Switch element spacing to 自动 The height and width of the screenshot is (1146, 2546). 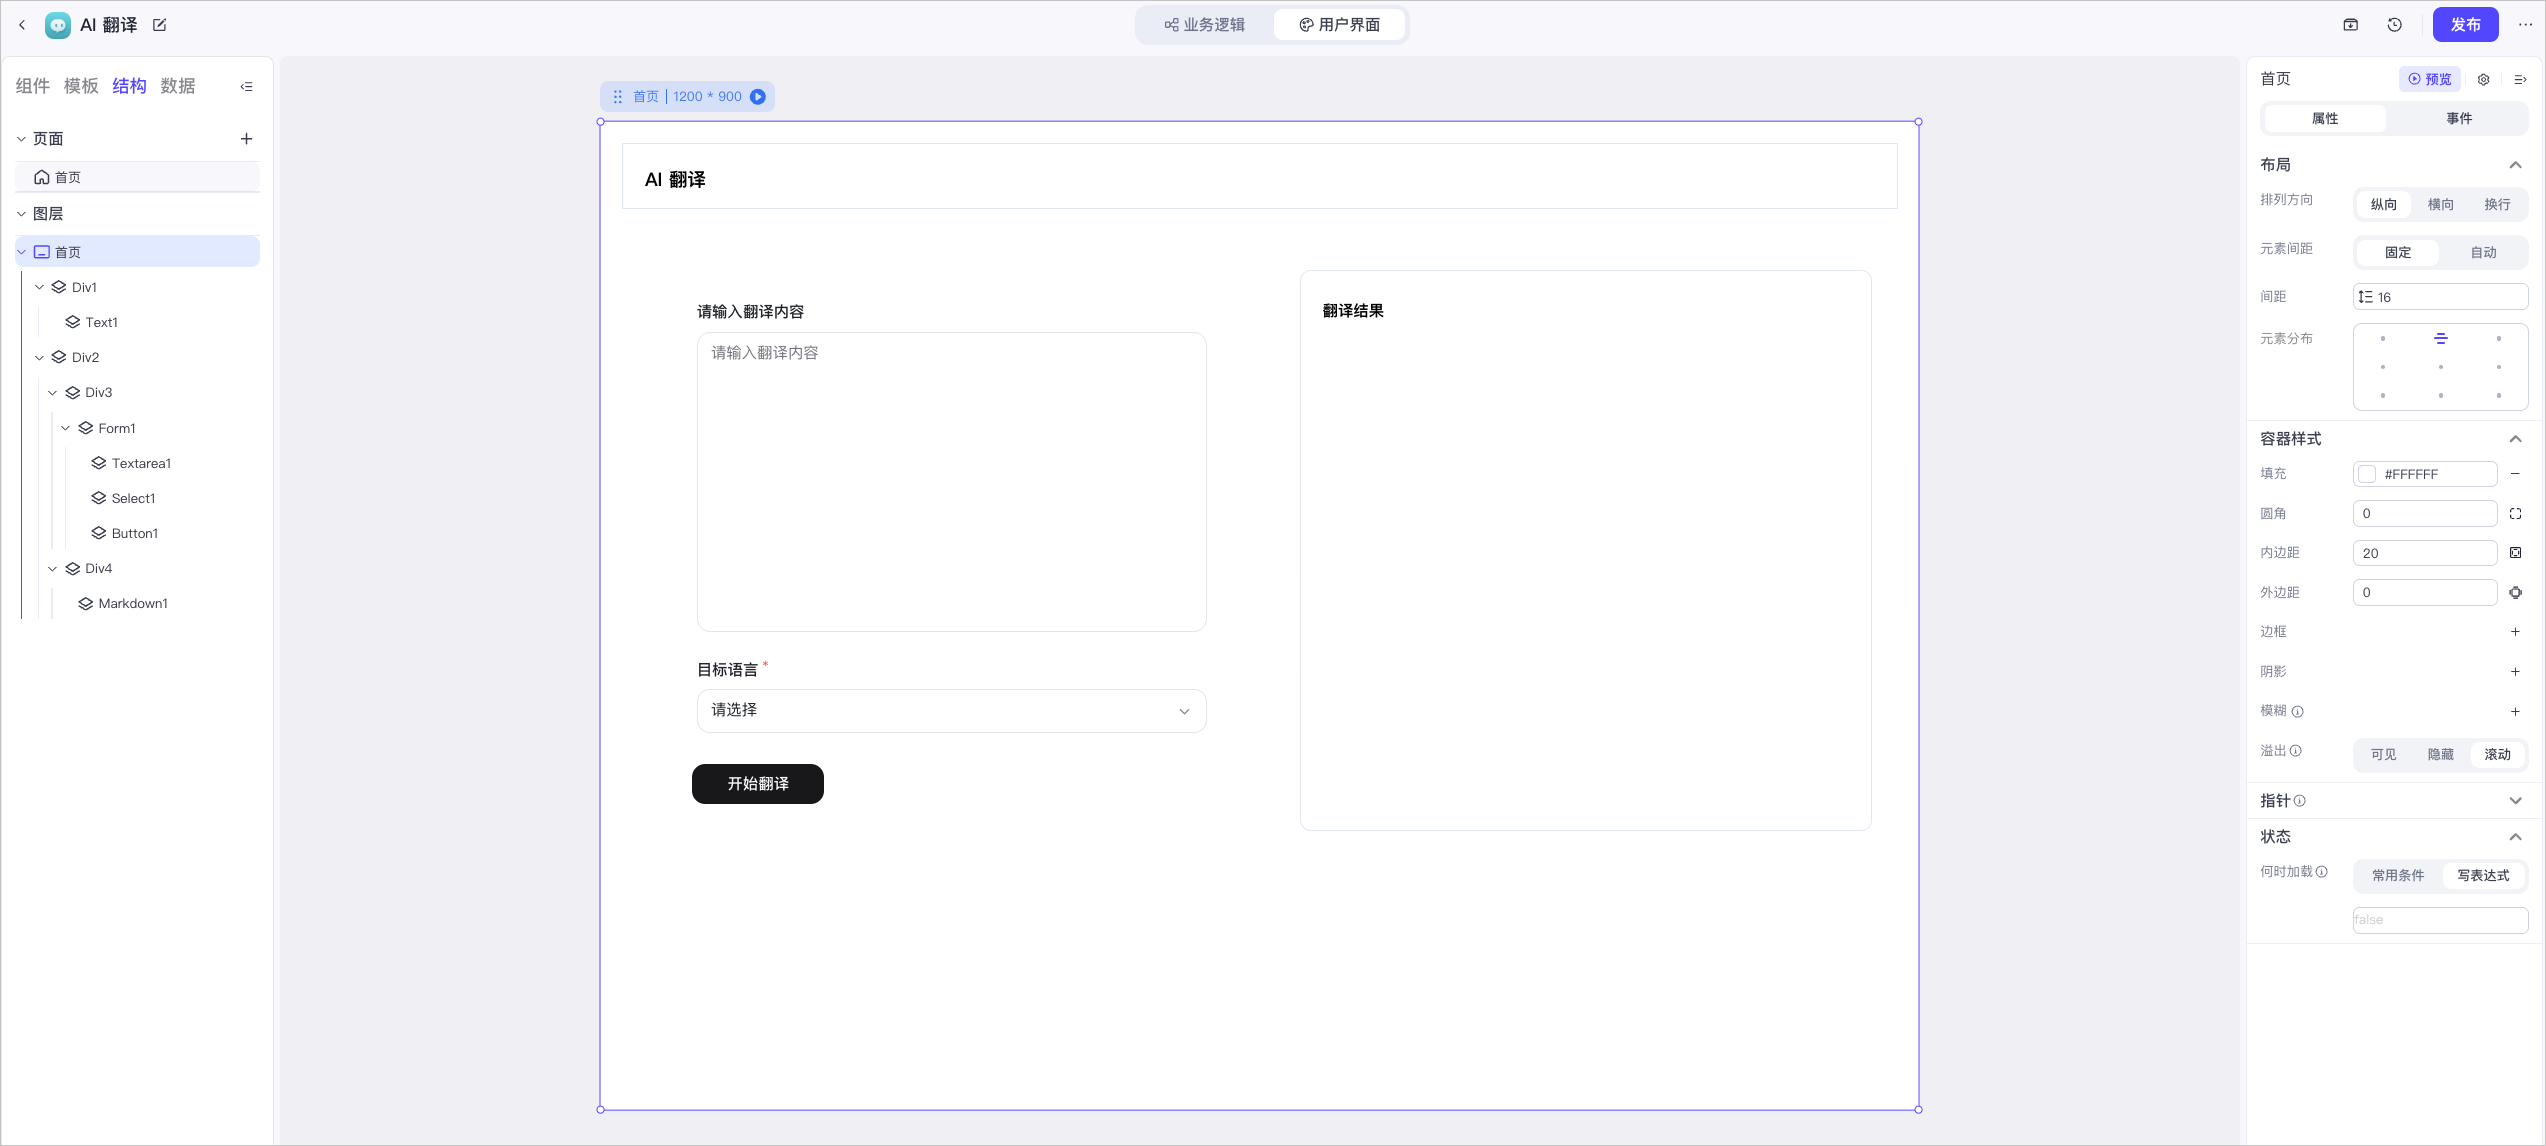point(2484,253)
